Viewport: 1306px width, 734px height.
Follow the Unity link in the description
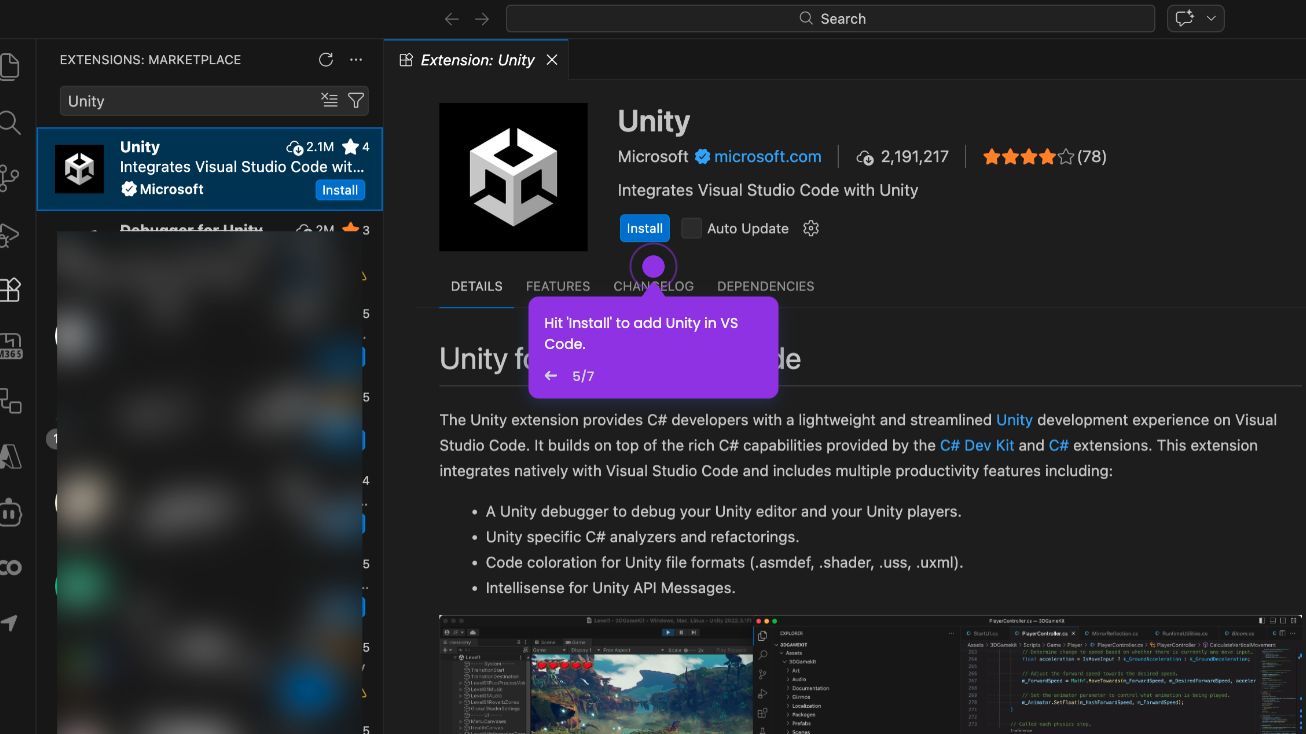click(x=1014, y=420)
